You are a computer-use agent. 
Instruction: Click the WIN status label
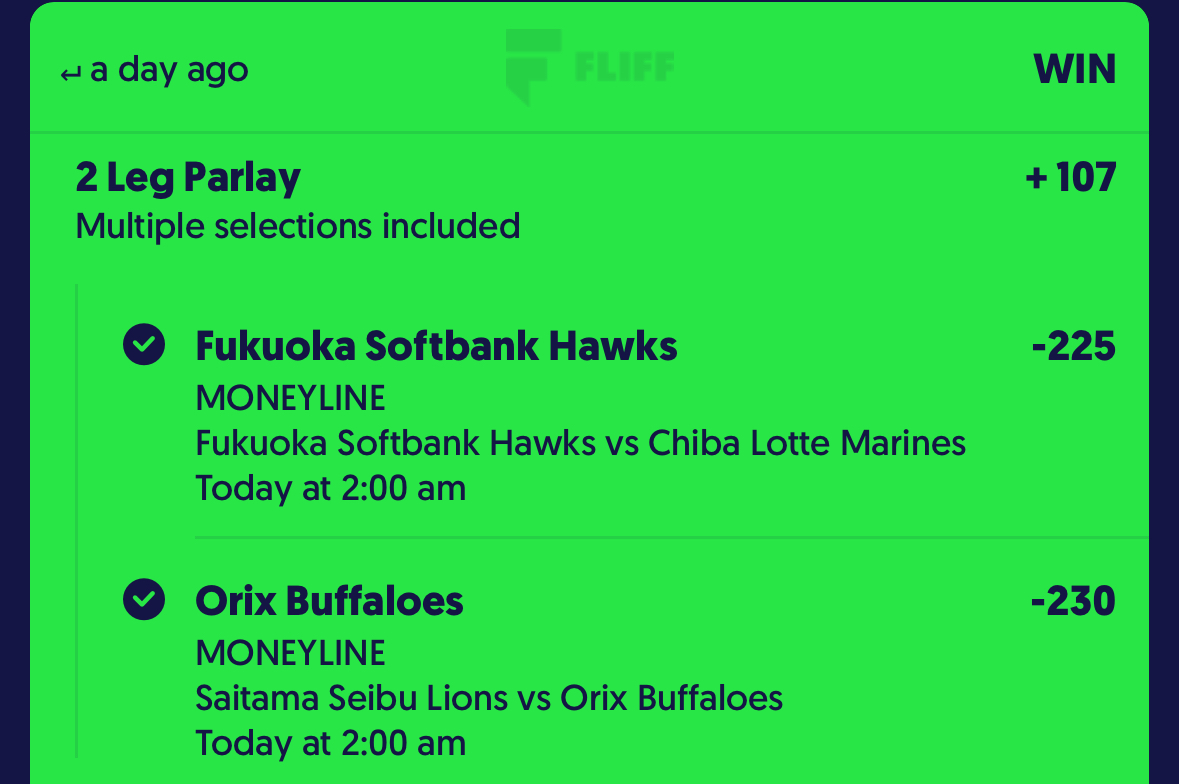click(x=1074, y=70)
